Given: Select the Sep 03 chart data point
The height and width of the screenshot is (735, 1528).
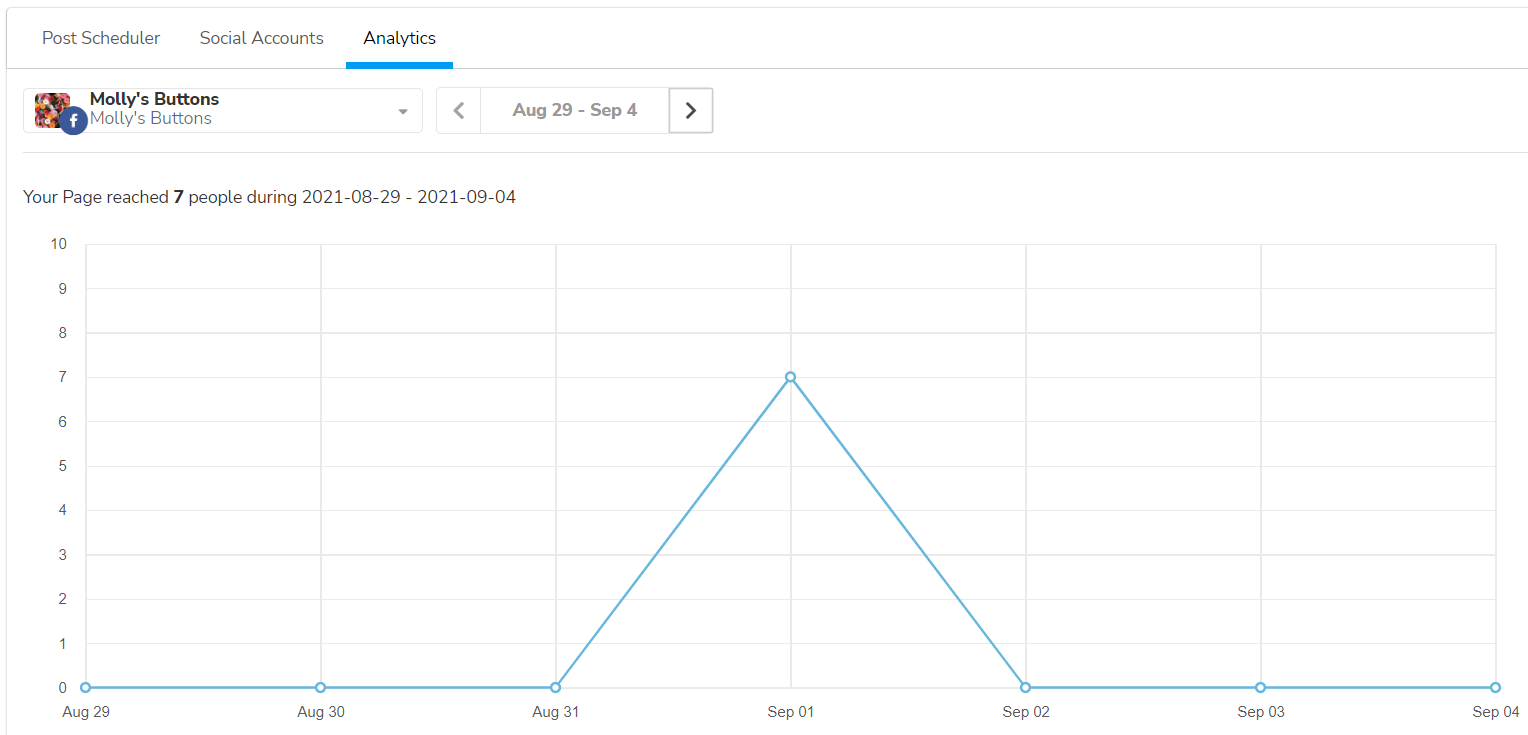Looking at the screenshot, I should [1260, 687].
